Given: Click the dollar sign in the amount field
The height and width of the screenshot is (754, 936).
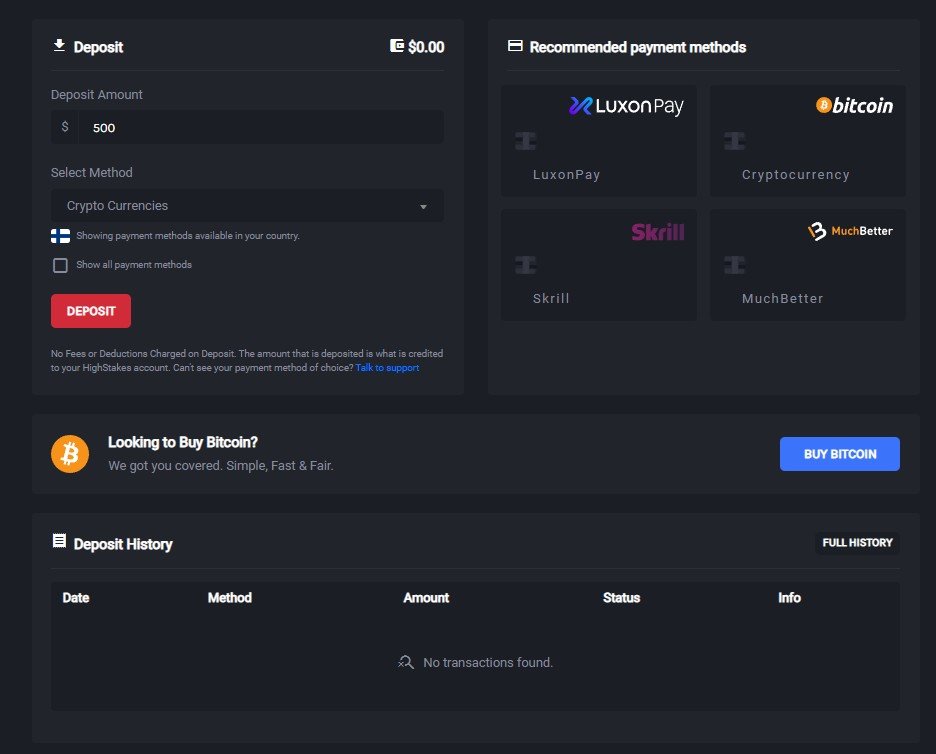Looking at the screenshot, I should click(x=65, y=127).
